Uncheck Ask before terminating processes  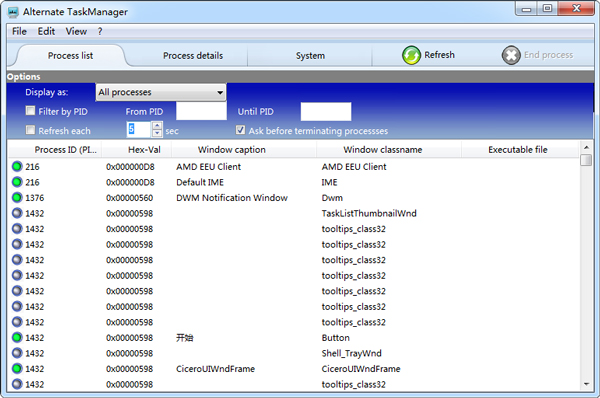[240, 130]
